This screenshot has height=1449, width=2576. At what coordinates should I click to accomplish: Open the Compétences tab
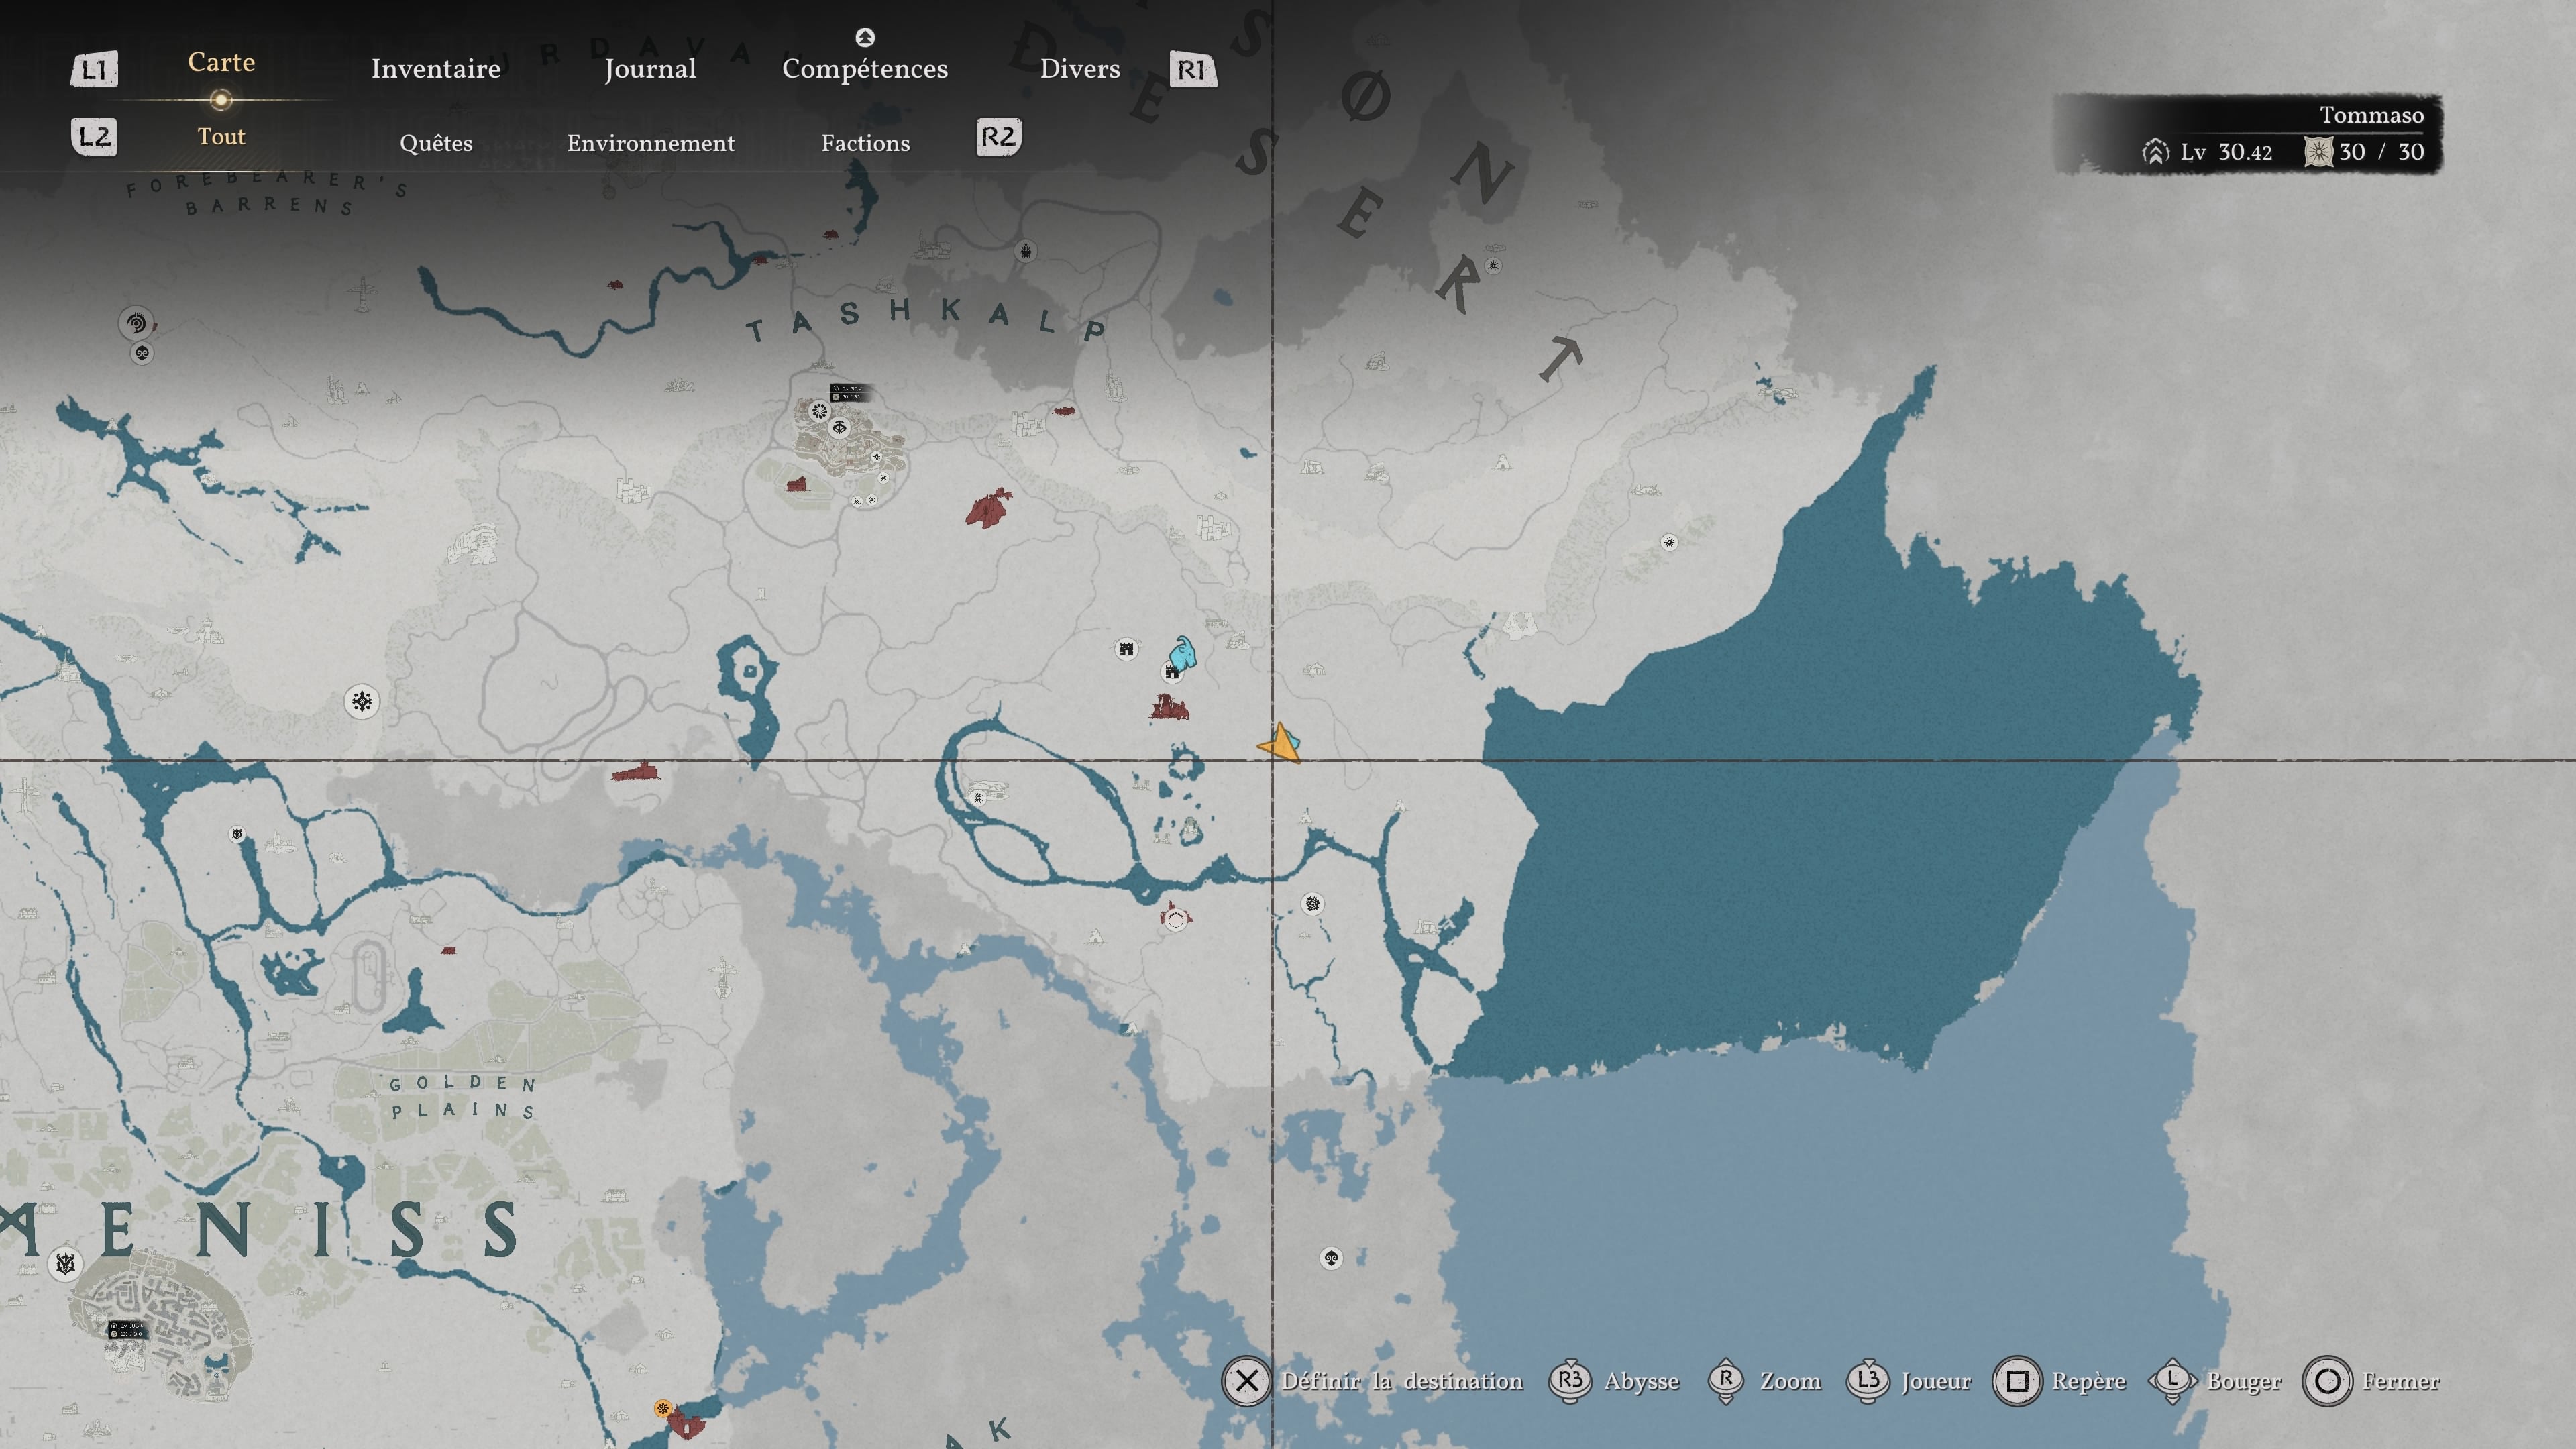tap(865, 69)
